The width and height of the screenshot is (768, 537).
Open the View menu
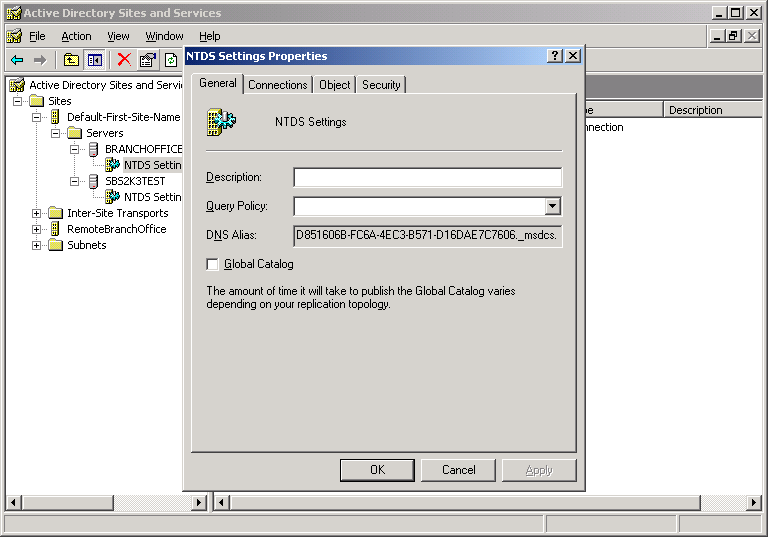(x=119, y=36)
